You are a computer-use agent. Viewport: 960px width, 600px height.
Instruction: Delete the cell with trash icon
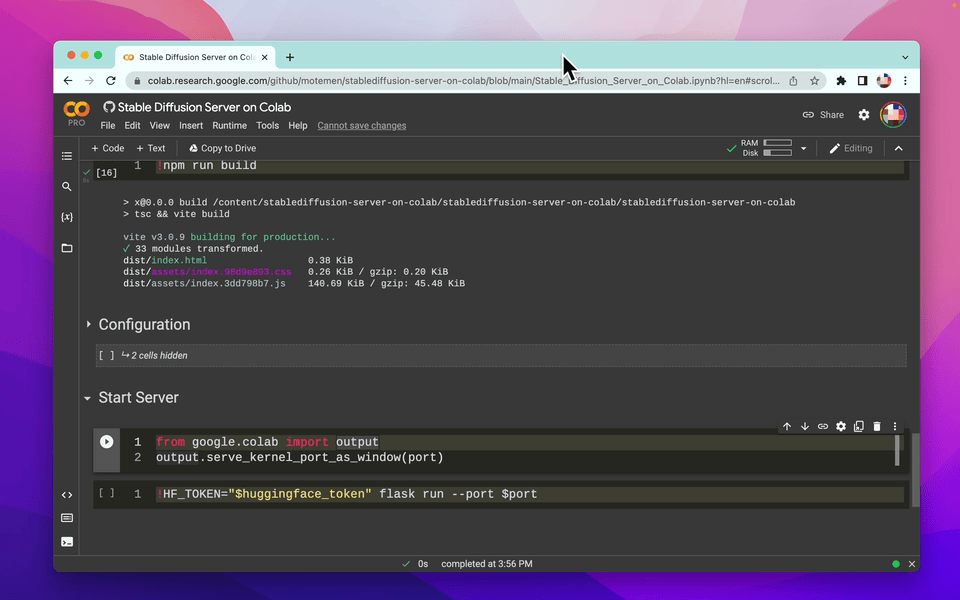pyautogui.click(x=877, y=426)
